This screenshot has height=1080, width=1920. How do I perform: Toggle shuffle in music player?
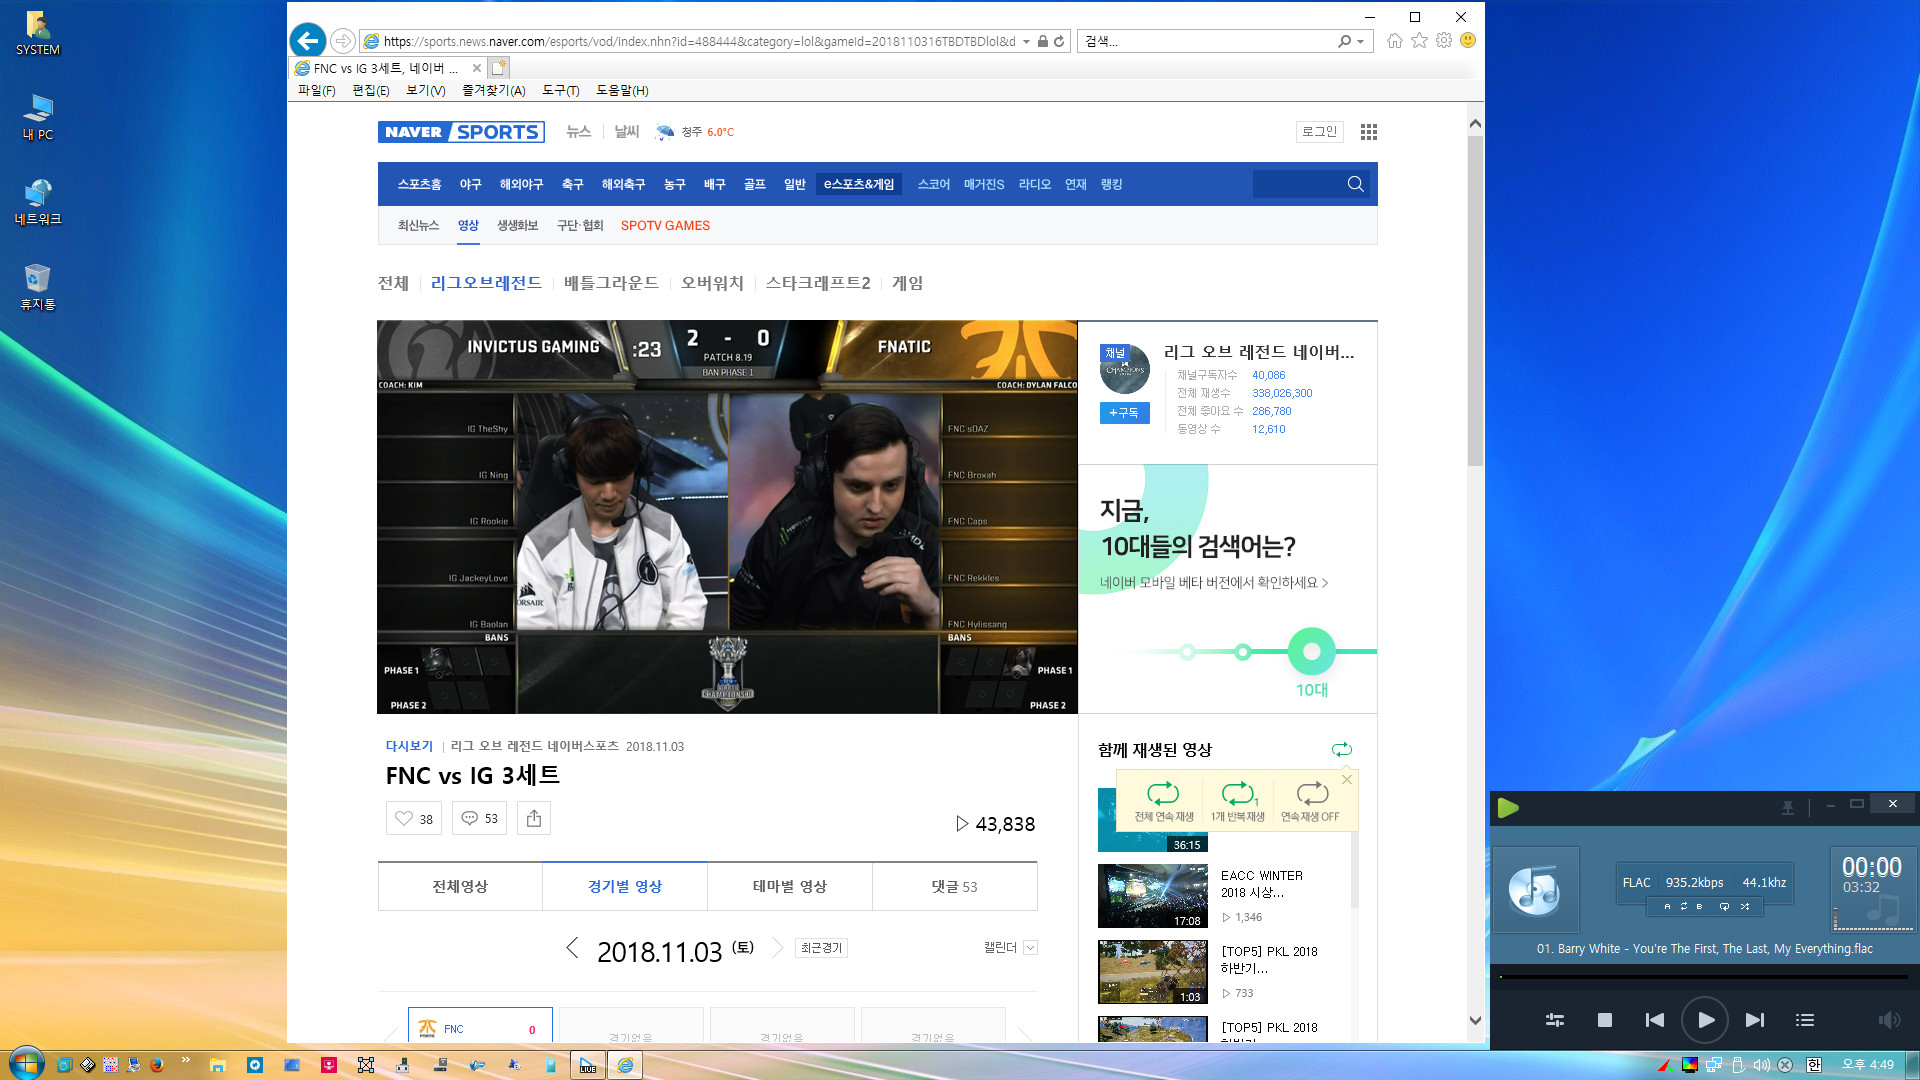(1745, 906)
